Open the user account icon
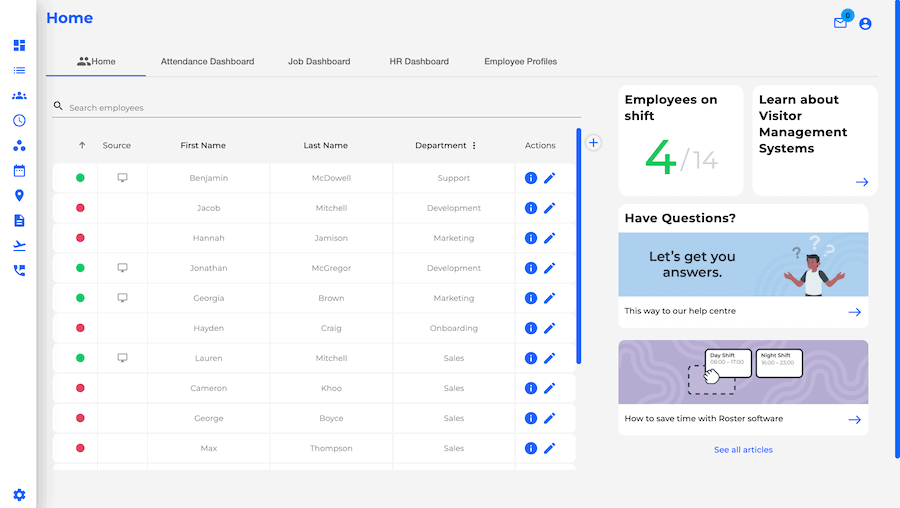 click(x=865, y=24)
